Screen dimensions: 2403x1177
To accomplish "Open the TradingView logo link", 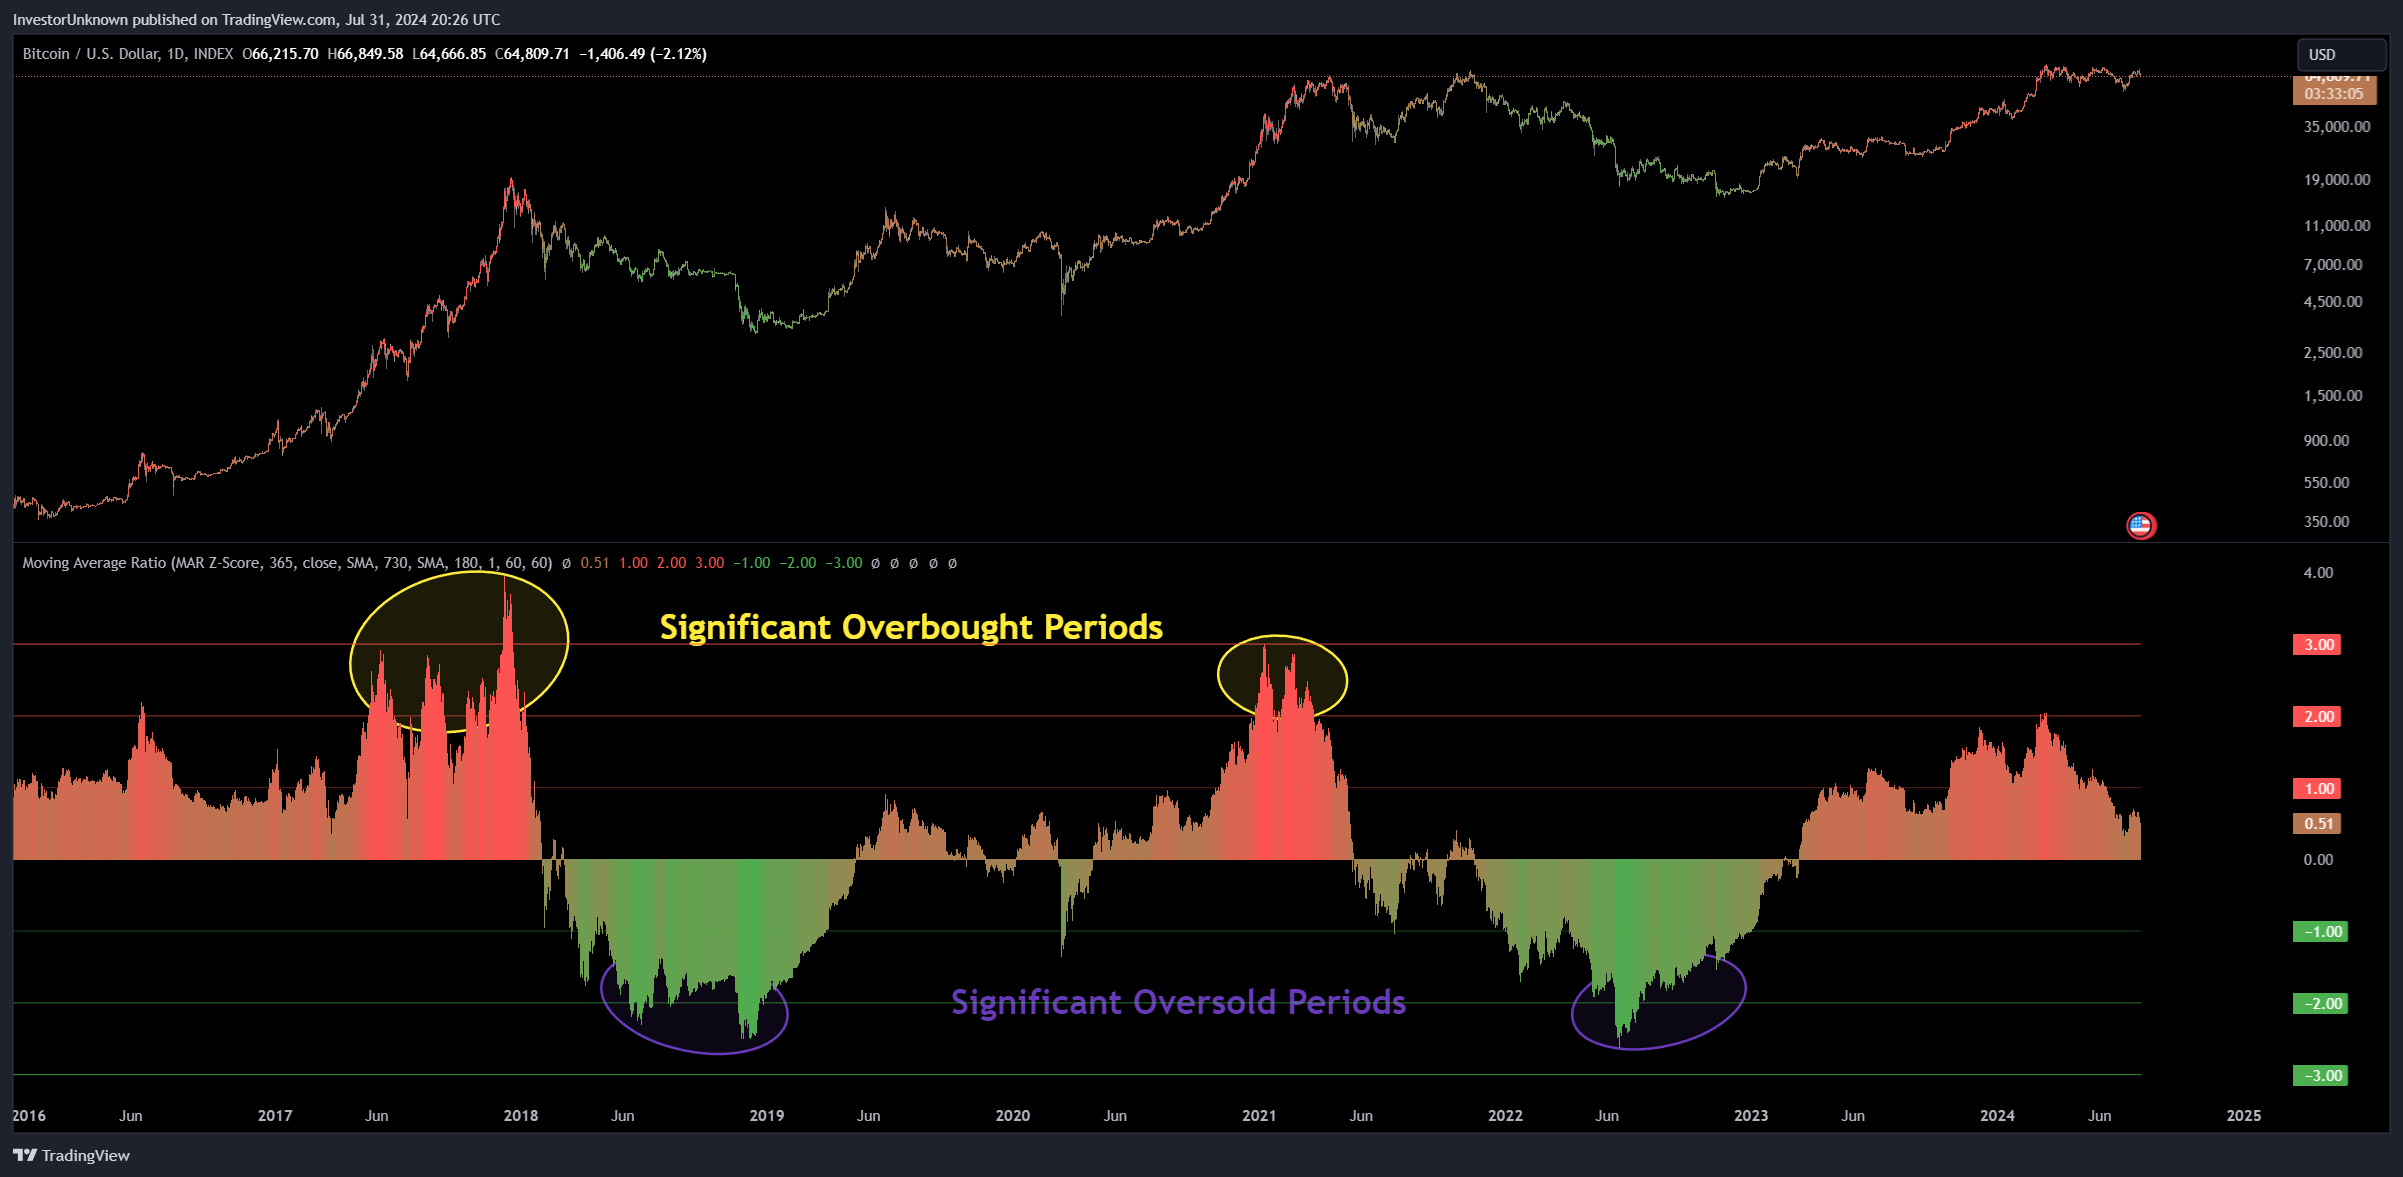I will [71, 1155].
